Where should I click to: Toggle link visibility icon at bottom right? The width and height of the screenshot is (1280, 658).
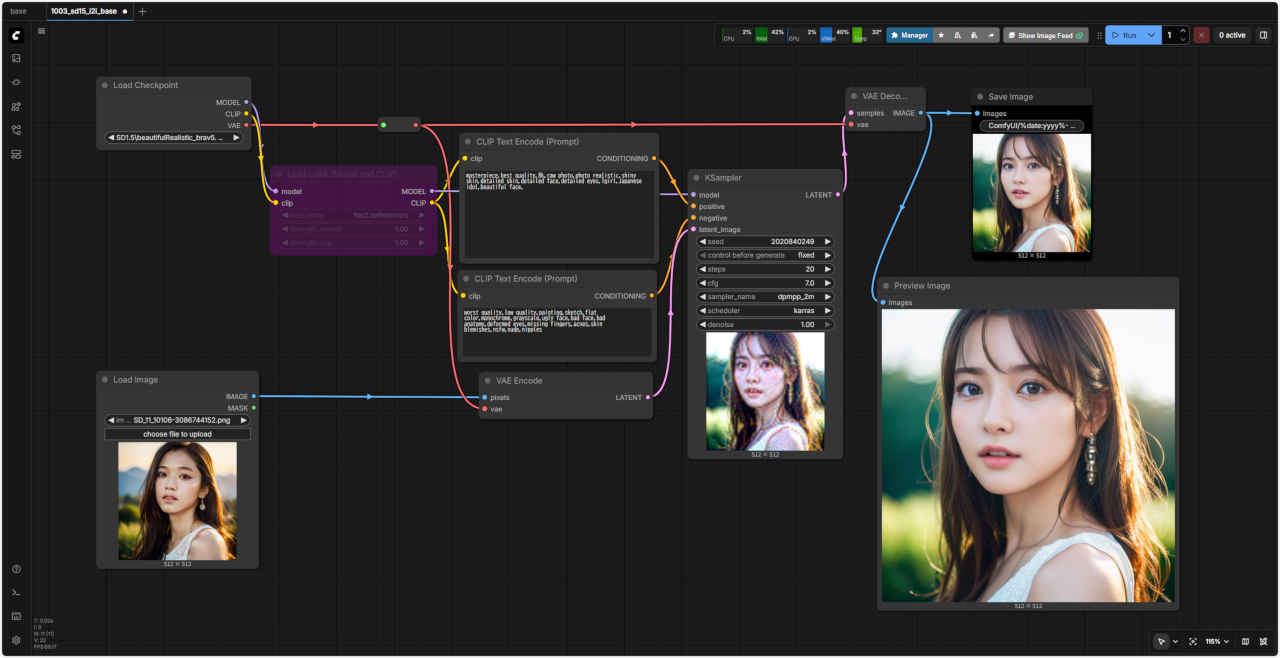click(1264, 641)
